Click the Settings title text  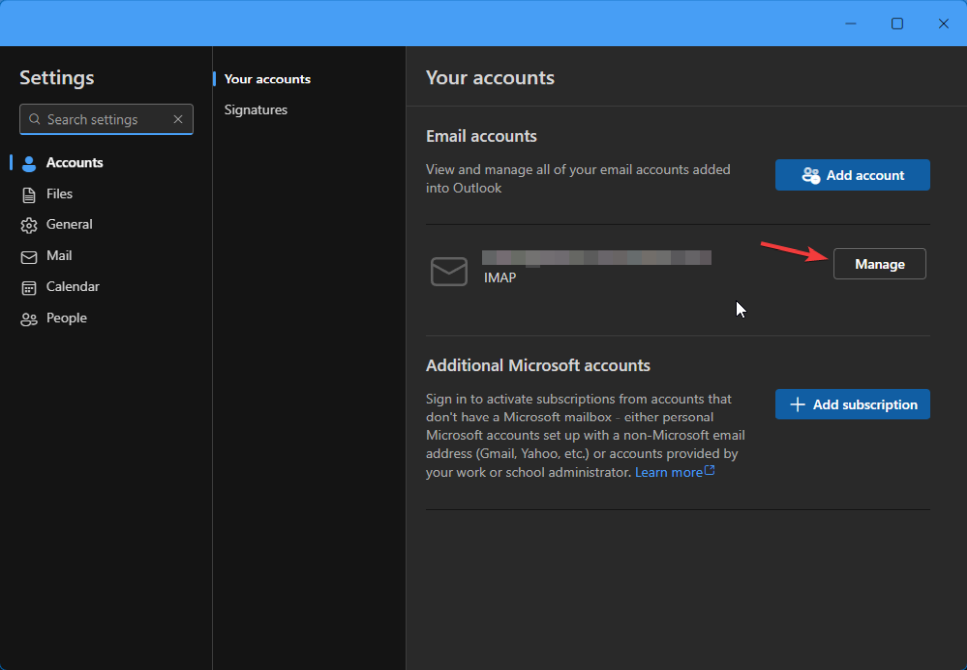pyautogui.click(x=57, y=78)
